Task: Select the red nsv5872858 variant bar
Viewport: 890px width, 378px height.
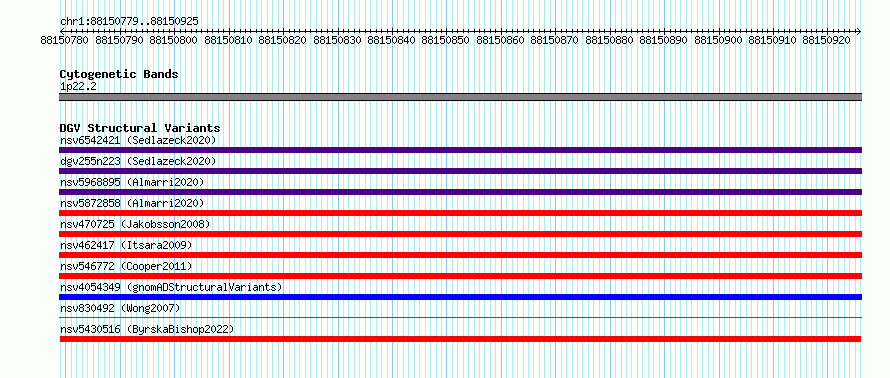Action: pos(460,213)
